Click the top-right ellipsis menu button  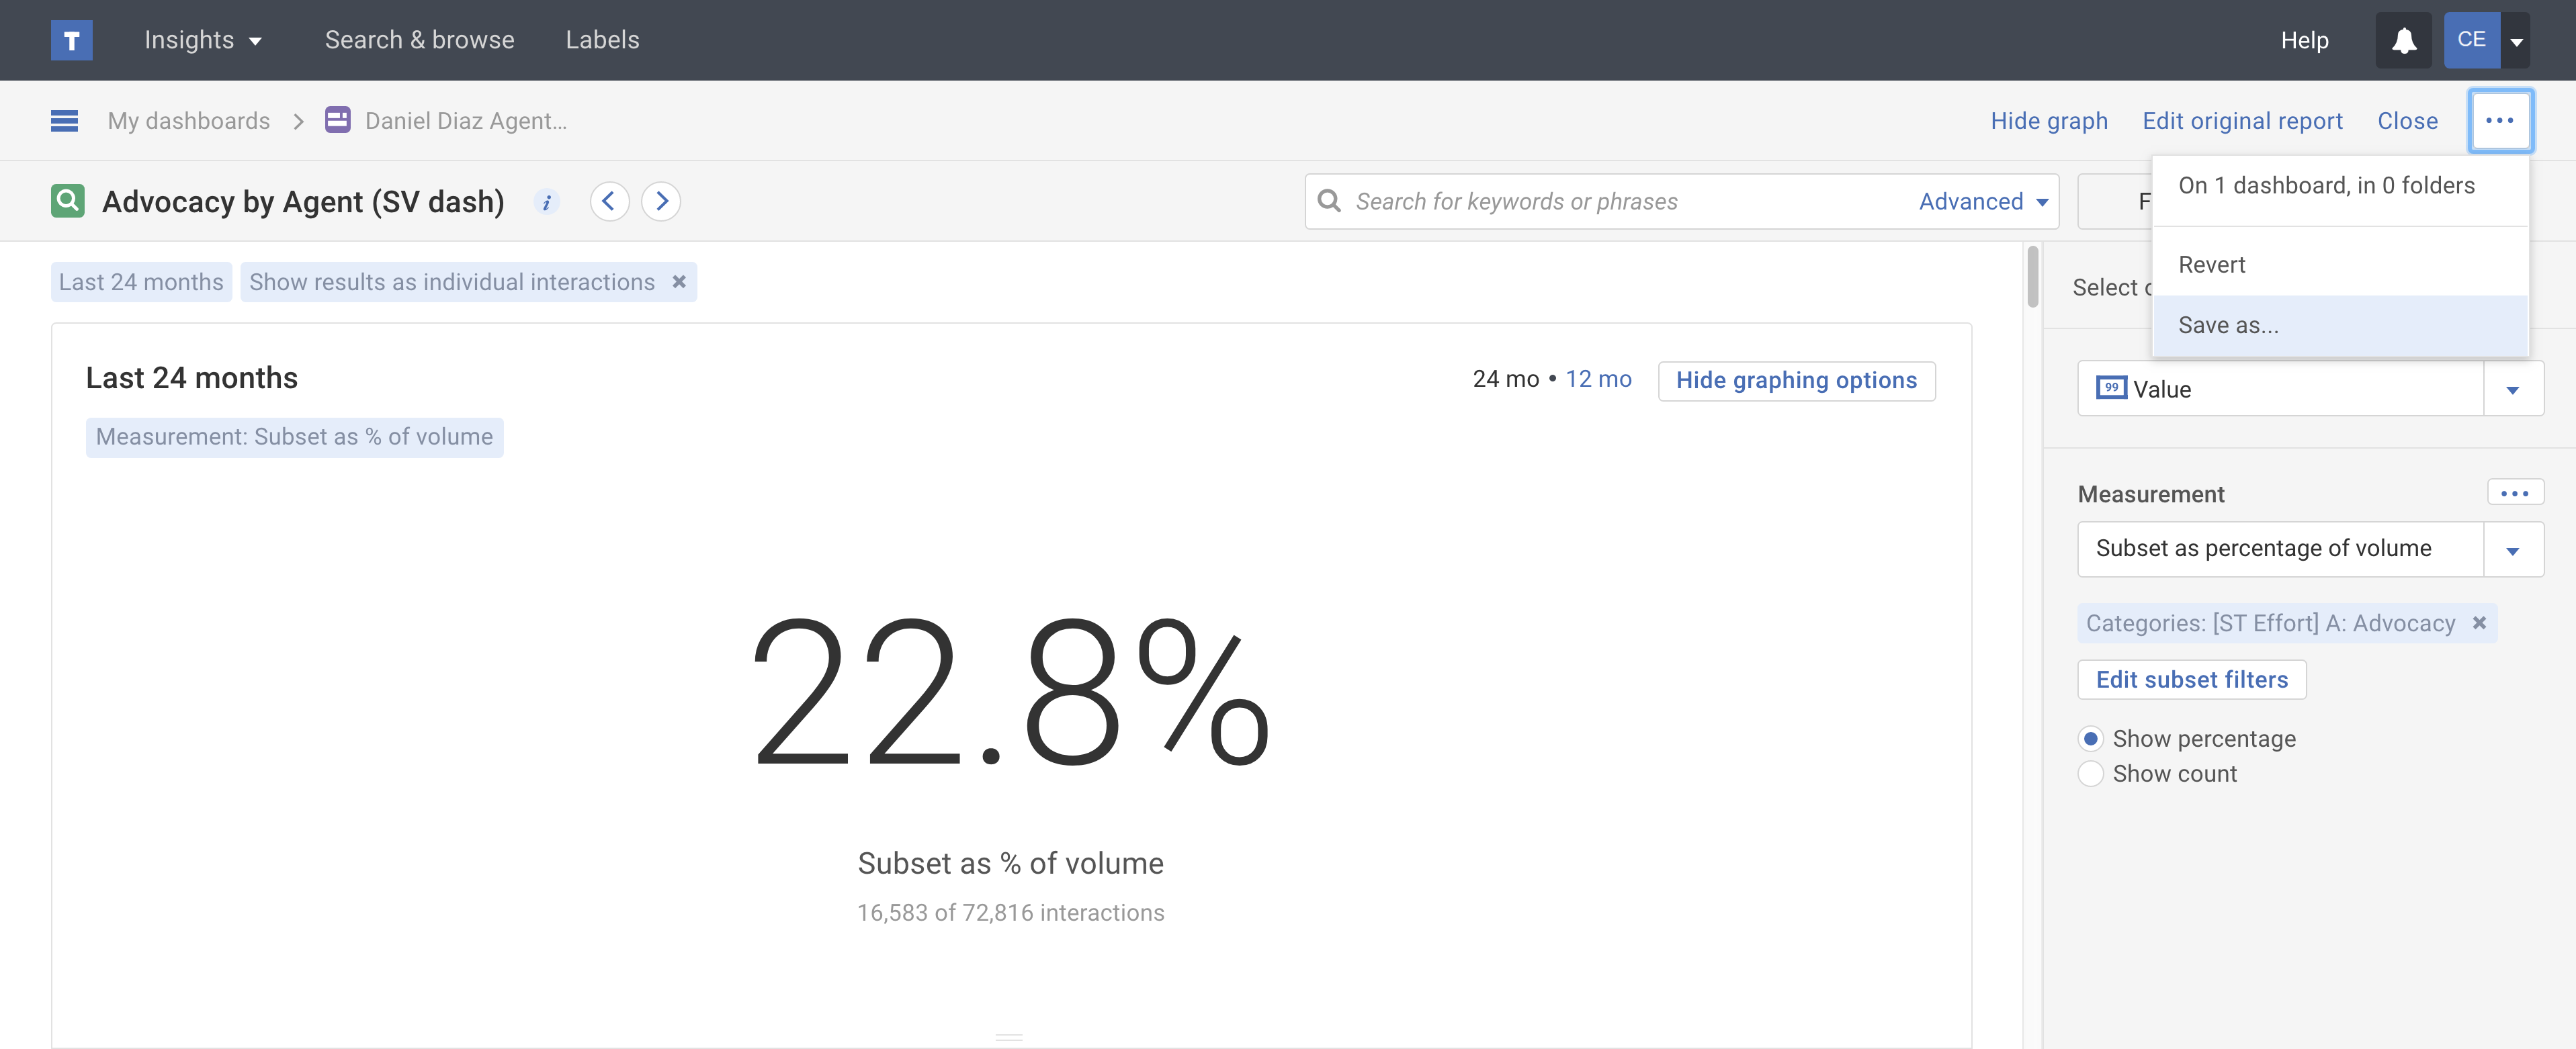tap(2499, 121)
